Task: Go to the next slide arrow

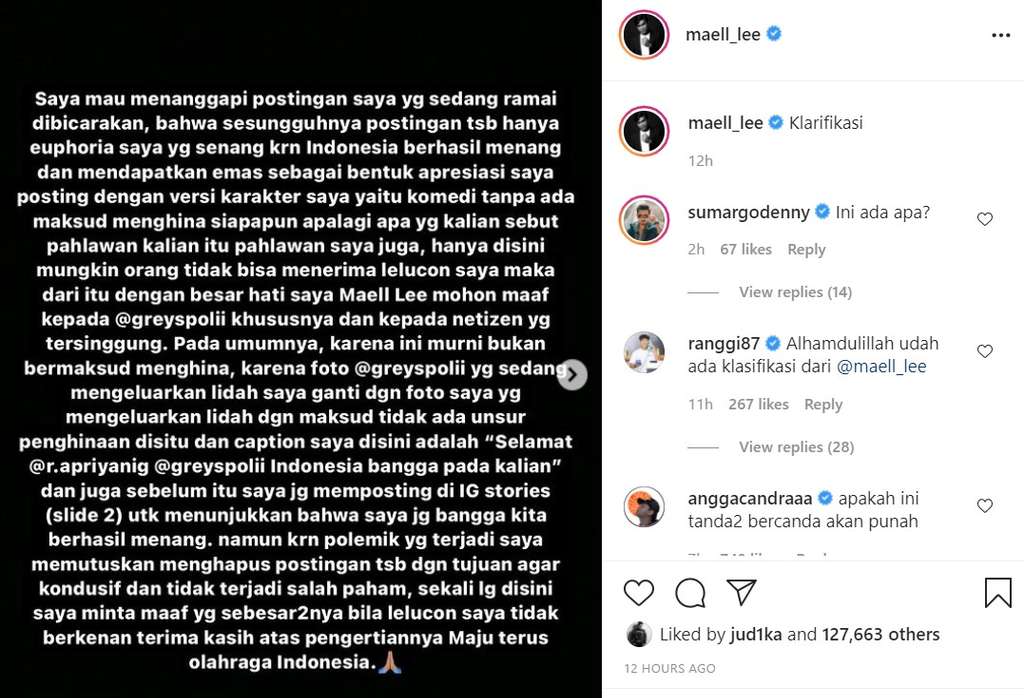Action: point(573,375)
